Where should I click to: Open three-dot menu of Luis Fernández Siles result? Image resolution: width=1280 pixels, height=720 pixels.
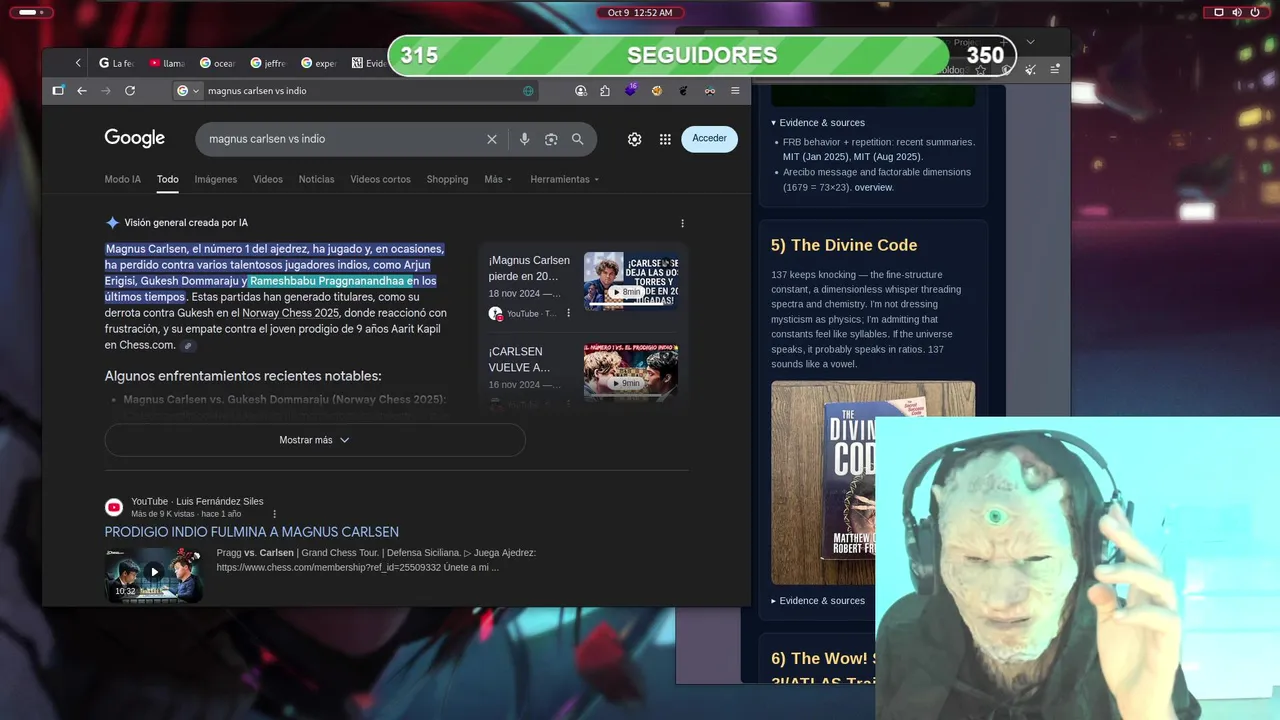(275, 514)
